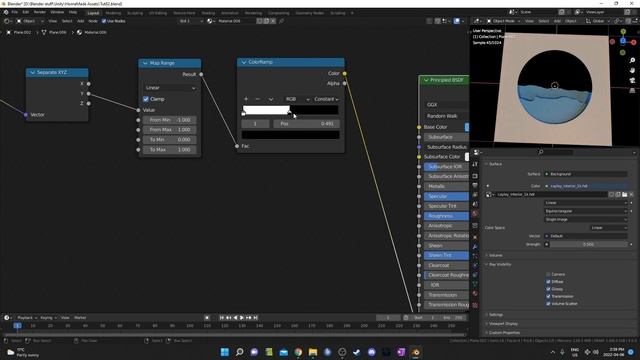Jump to timeline end button
This screenshot has width=640, height=360.
tap(256, 318)
